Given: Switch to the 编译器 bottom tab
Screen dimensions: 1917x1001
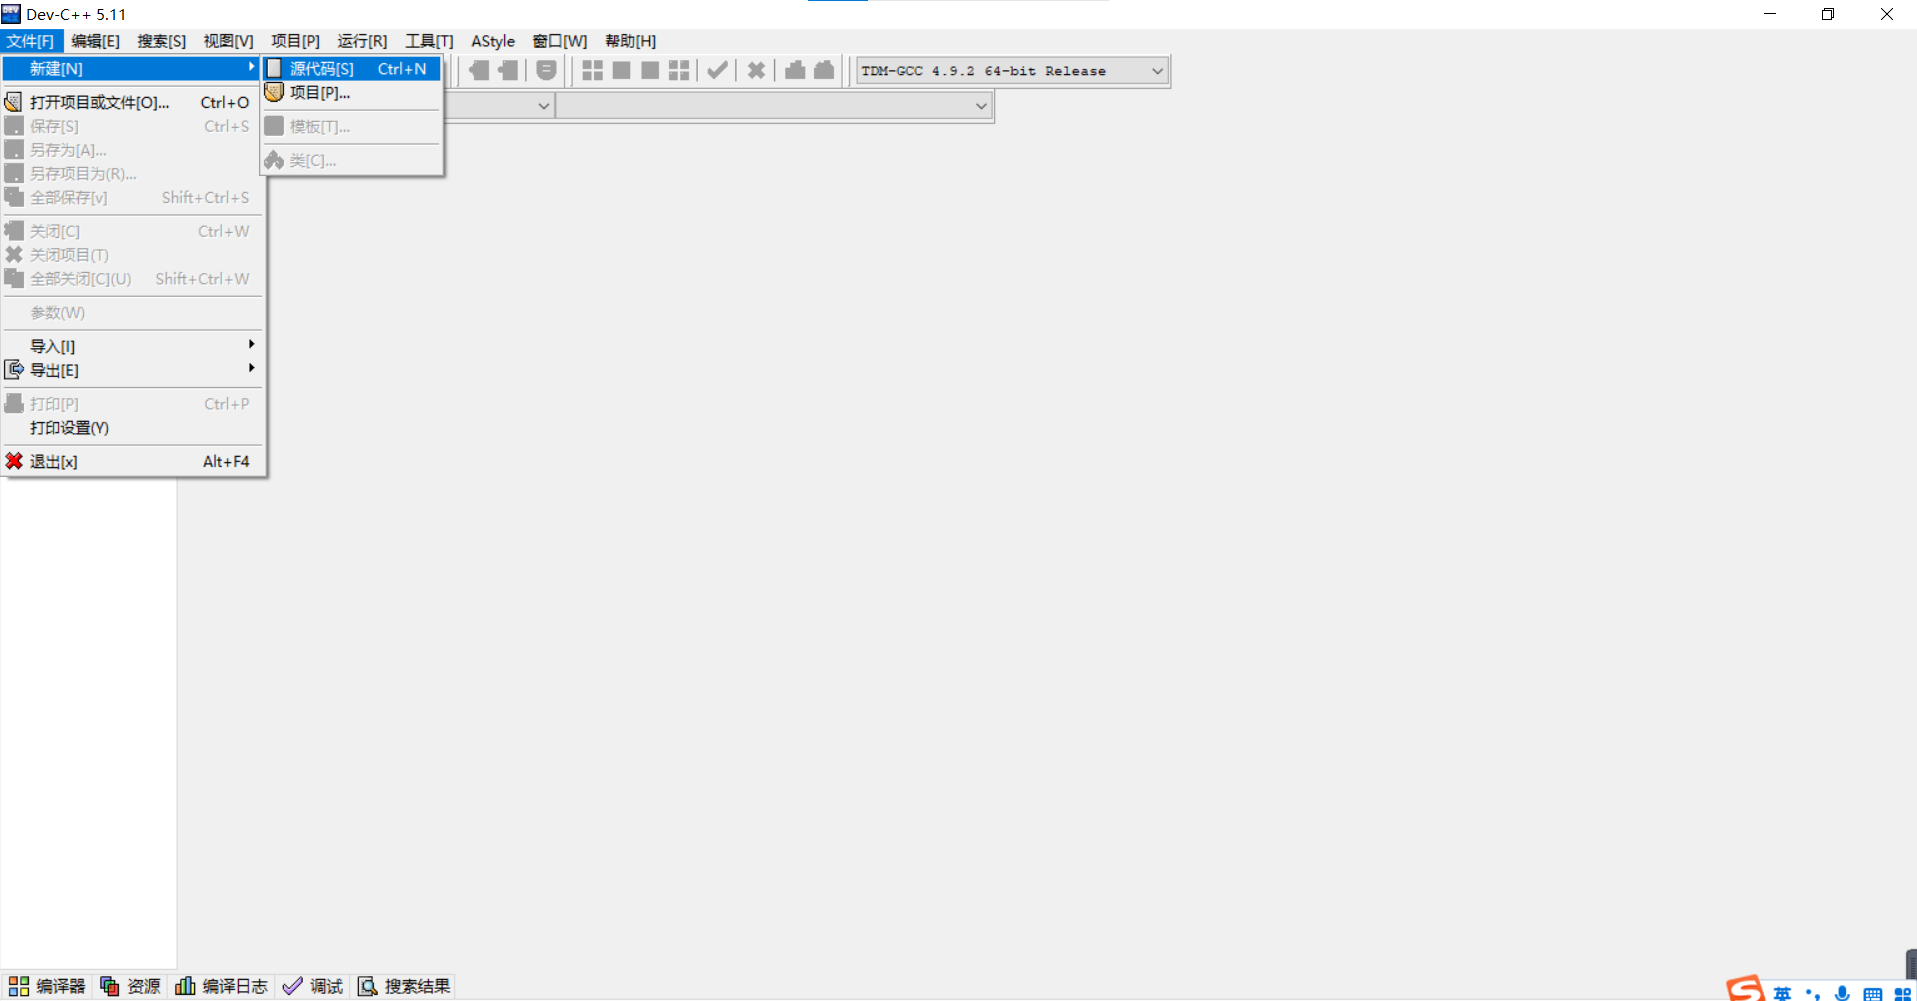Looking at the screenshot, I should 48,986.
